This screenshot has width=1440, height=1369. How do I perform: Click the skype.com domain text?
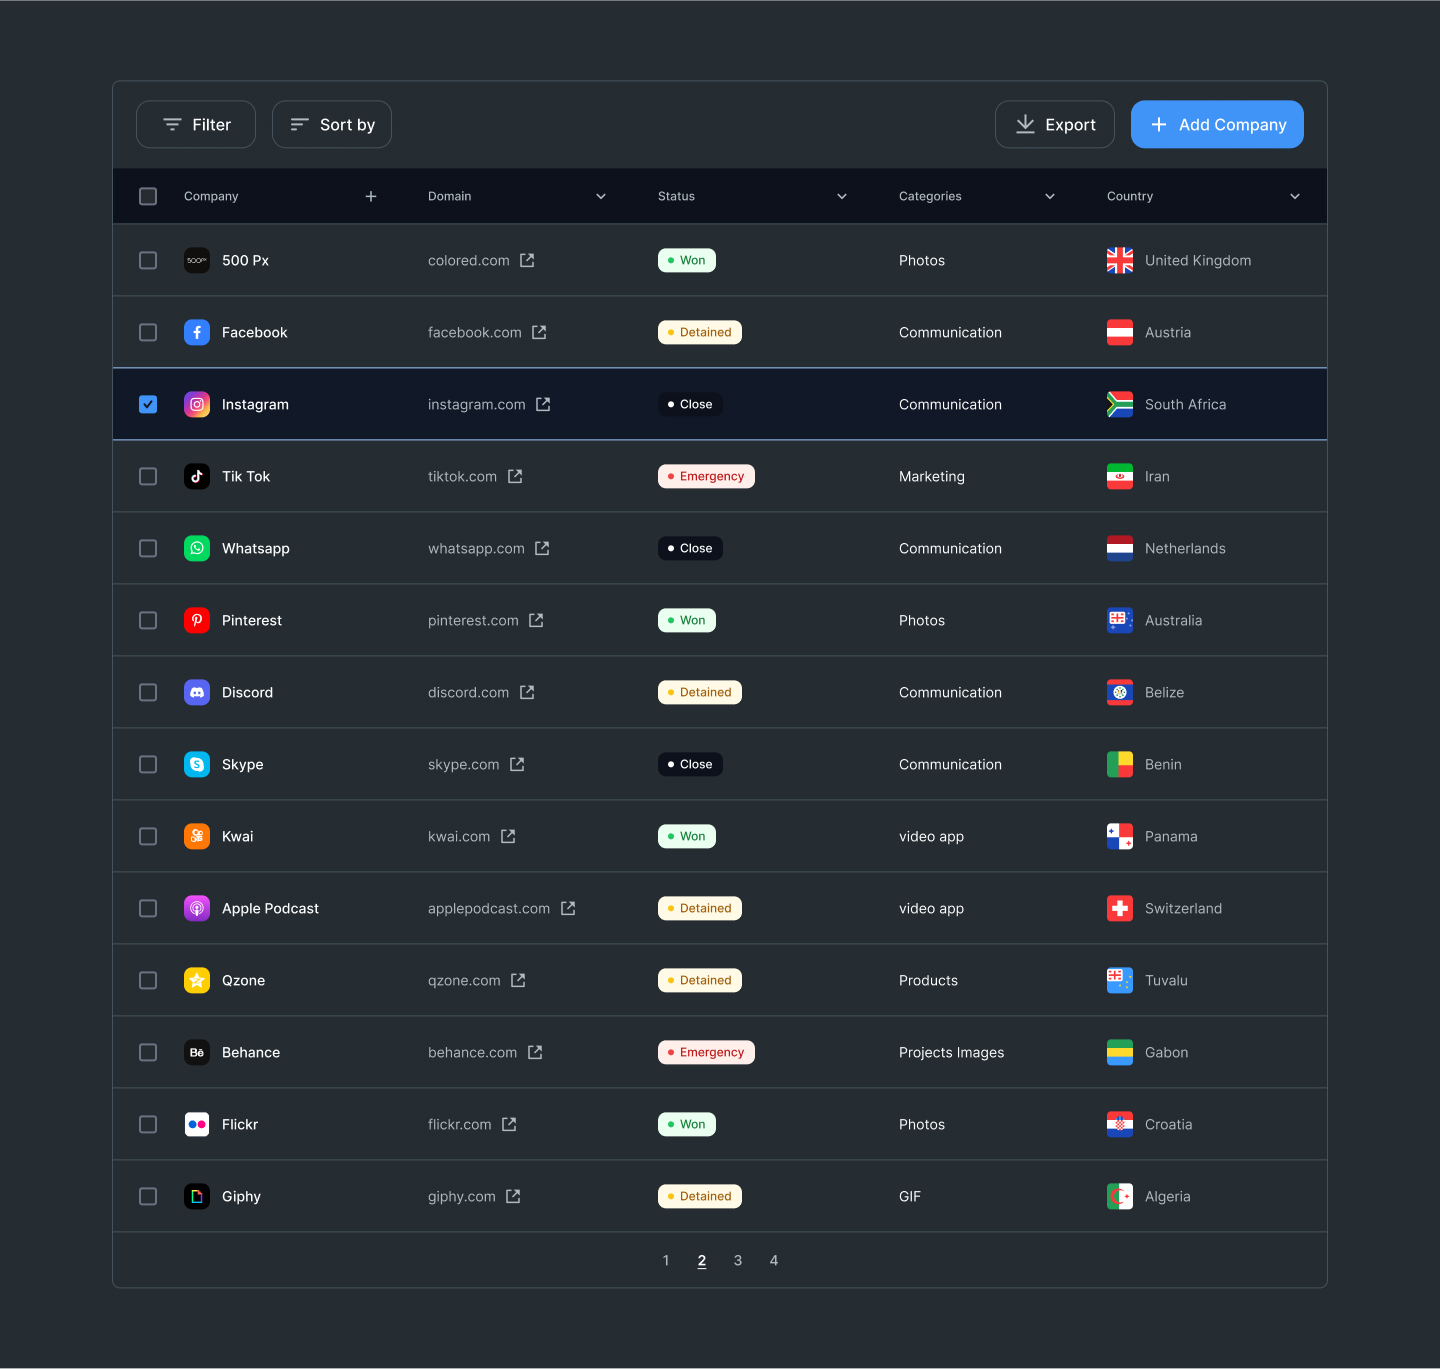pyautogui.click(x=463, y=764)
